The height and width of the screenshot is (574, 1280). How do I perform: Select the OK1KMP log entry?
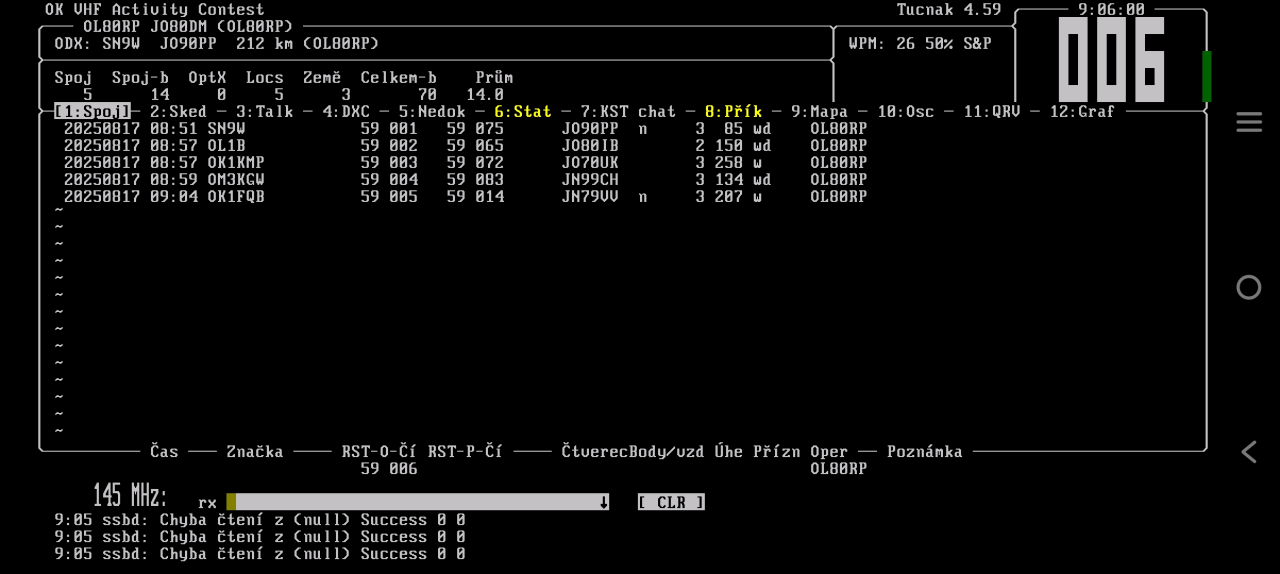tap(465, 163)
